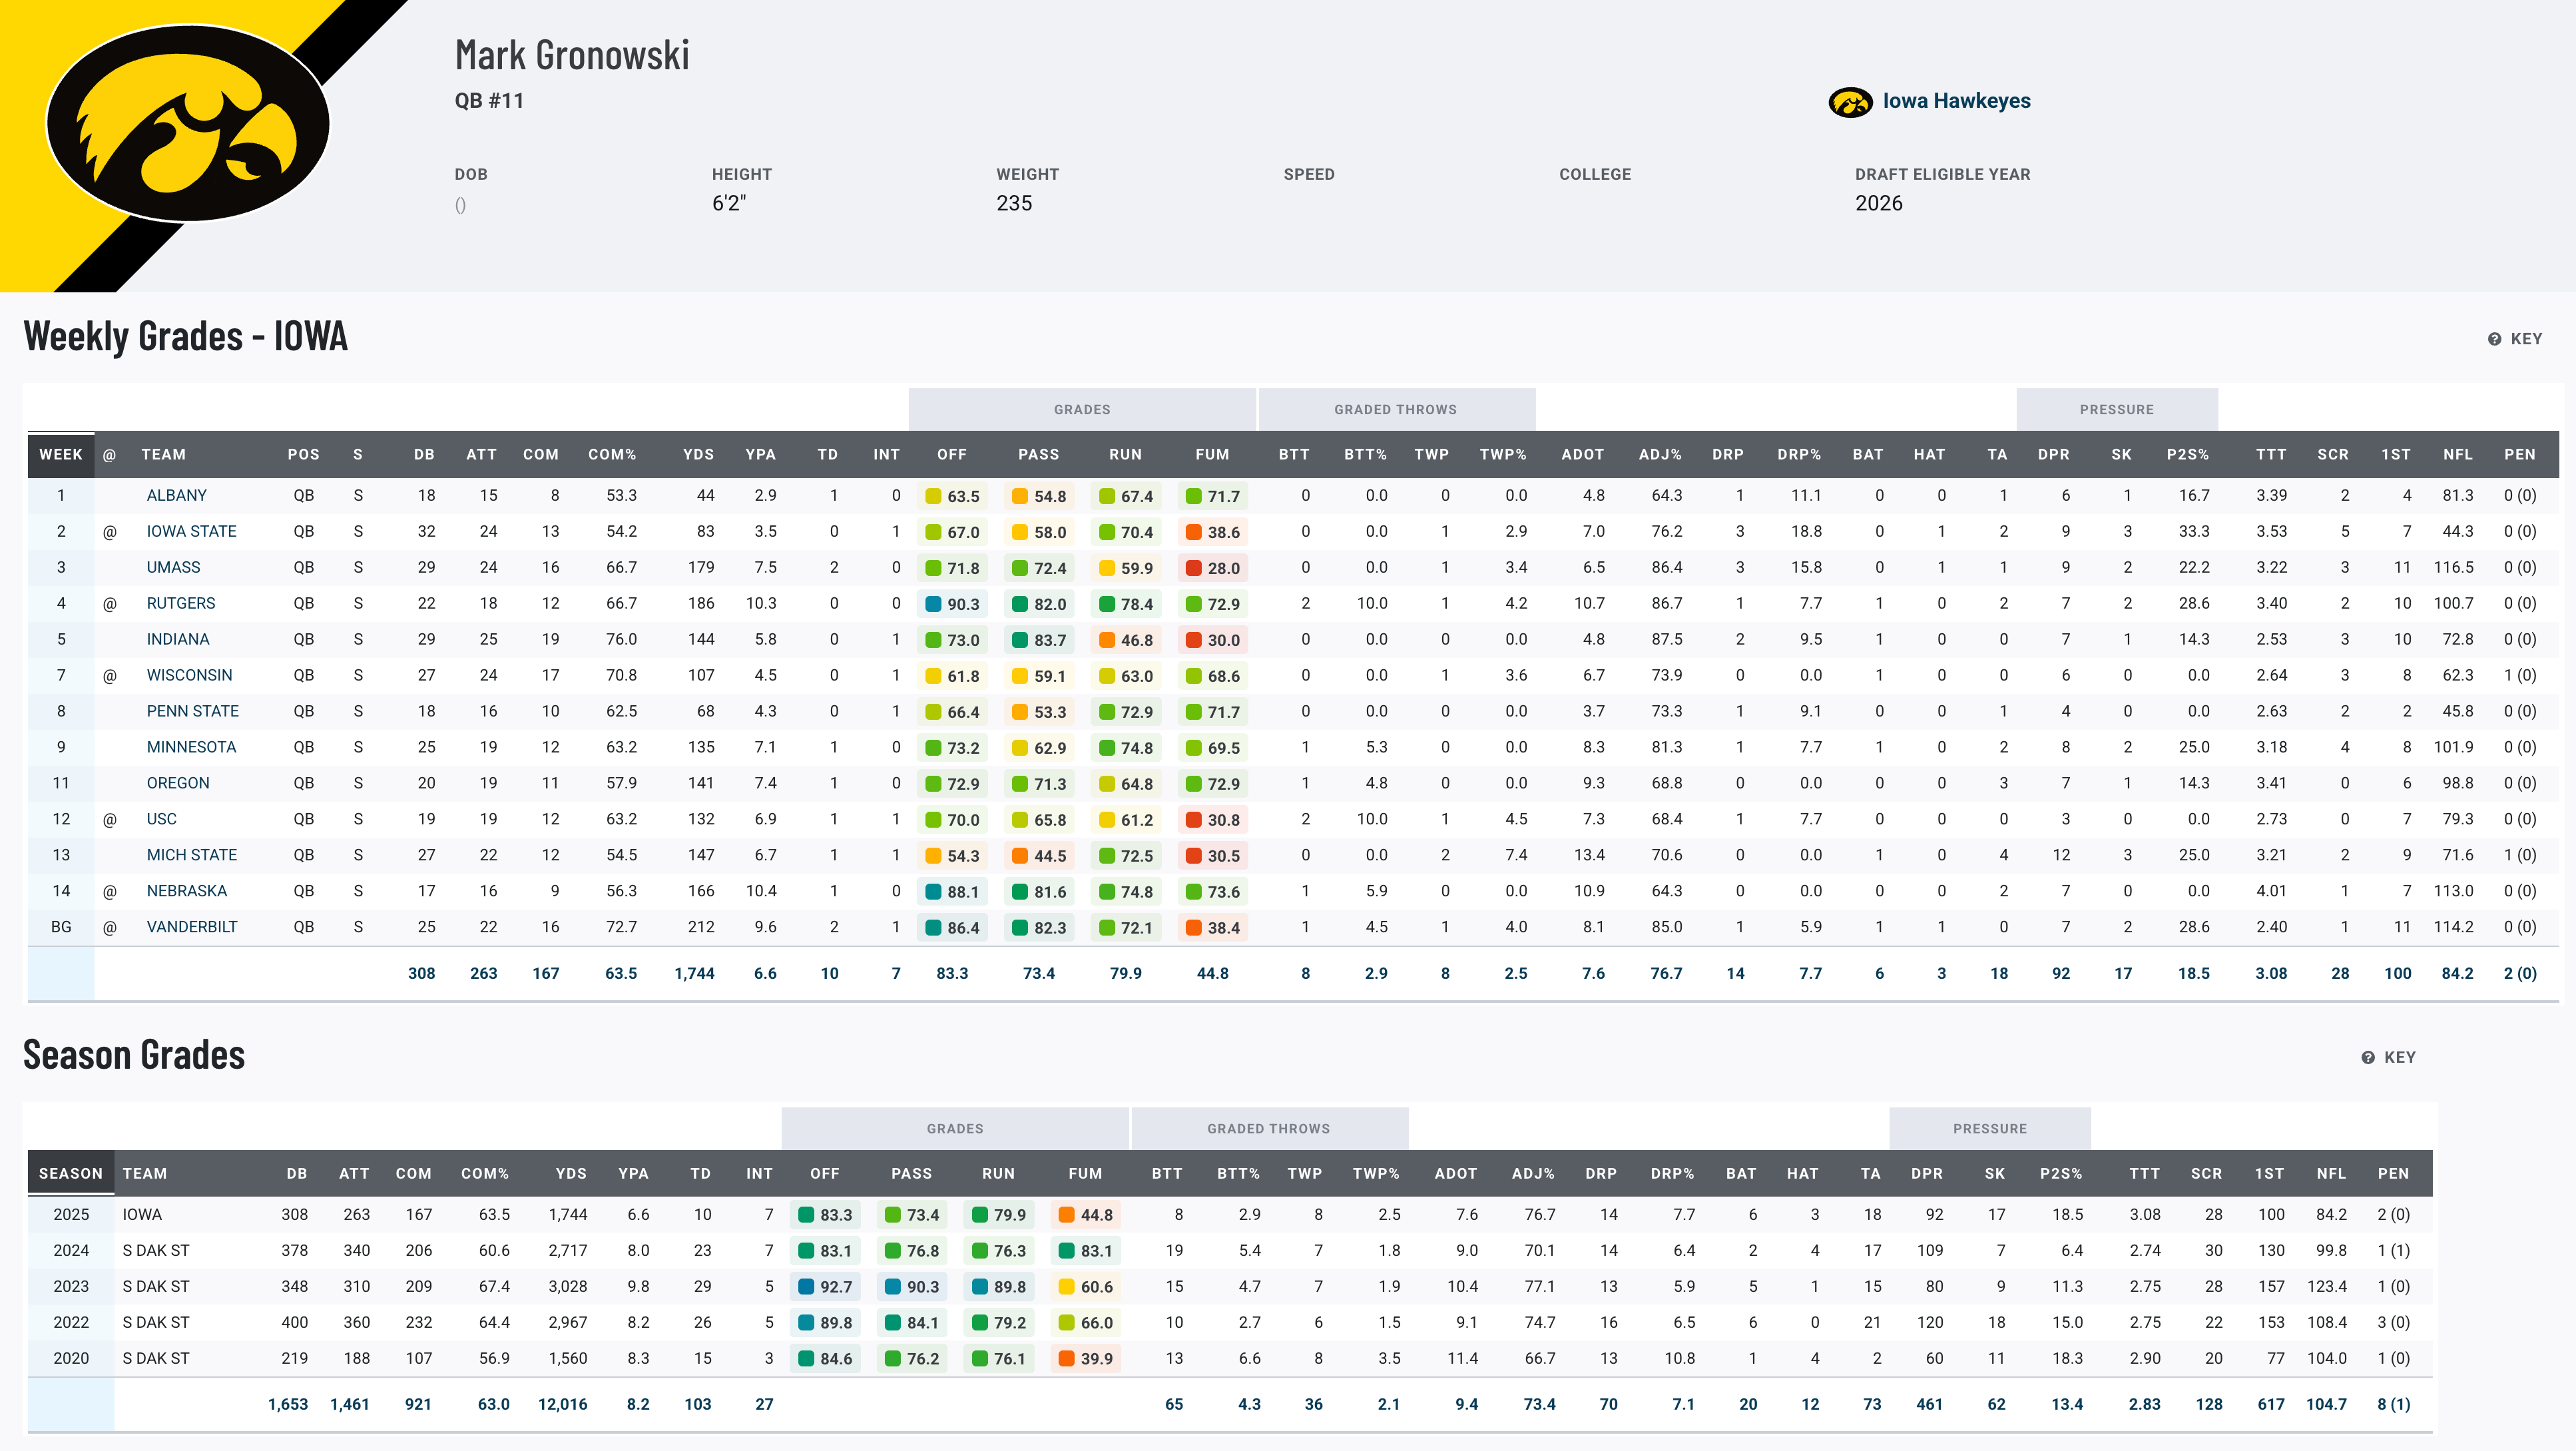Sort season table by SEASON header
2576x1451 pixels.
(x=70, y=1173)
